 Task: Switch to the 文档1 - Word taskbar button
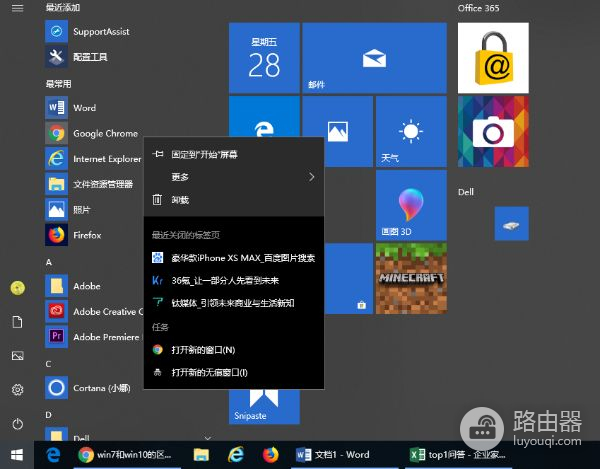[334, 454]
